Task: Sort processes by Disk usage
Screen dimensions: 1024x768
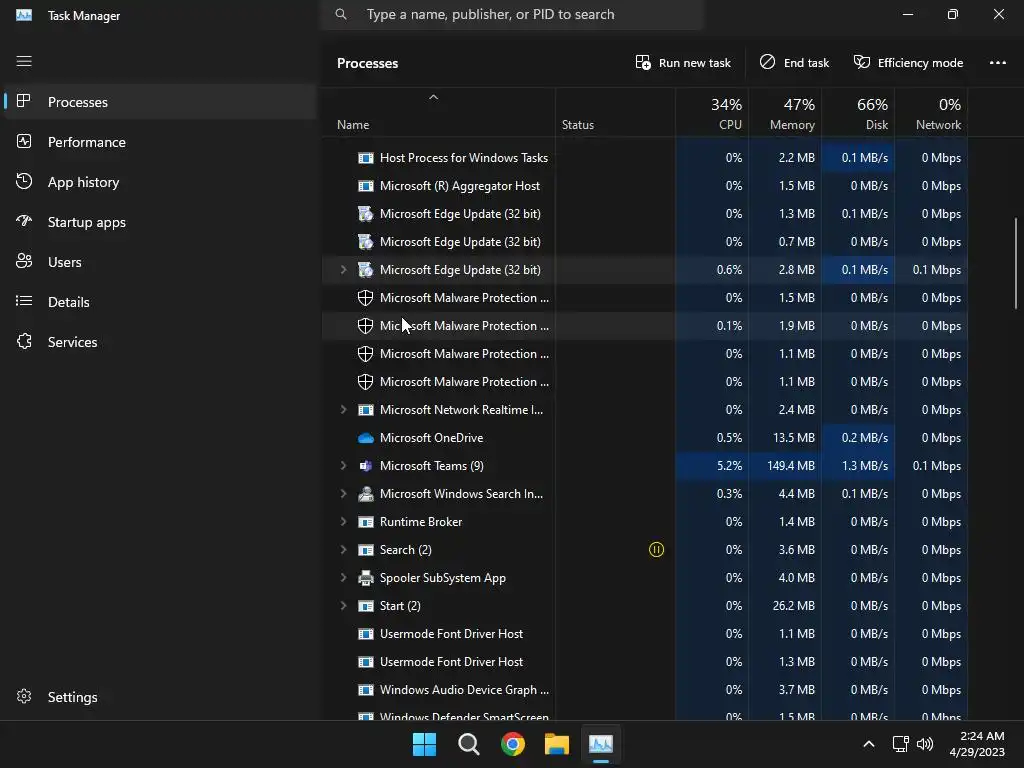Action: coord(858,114)
